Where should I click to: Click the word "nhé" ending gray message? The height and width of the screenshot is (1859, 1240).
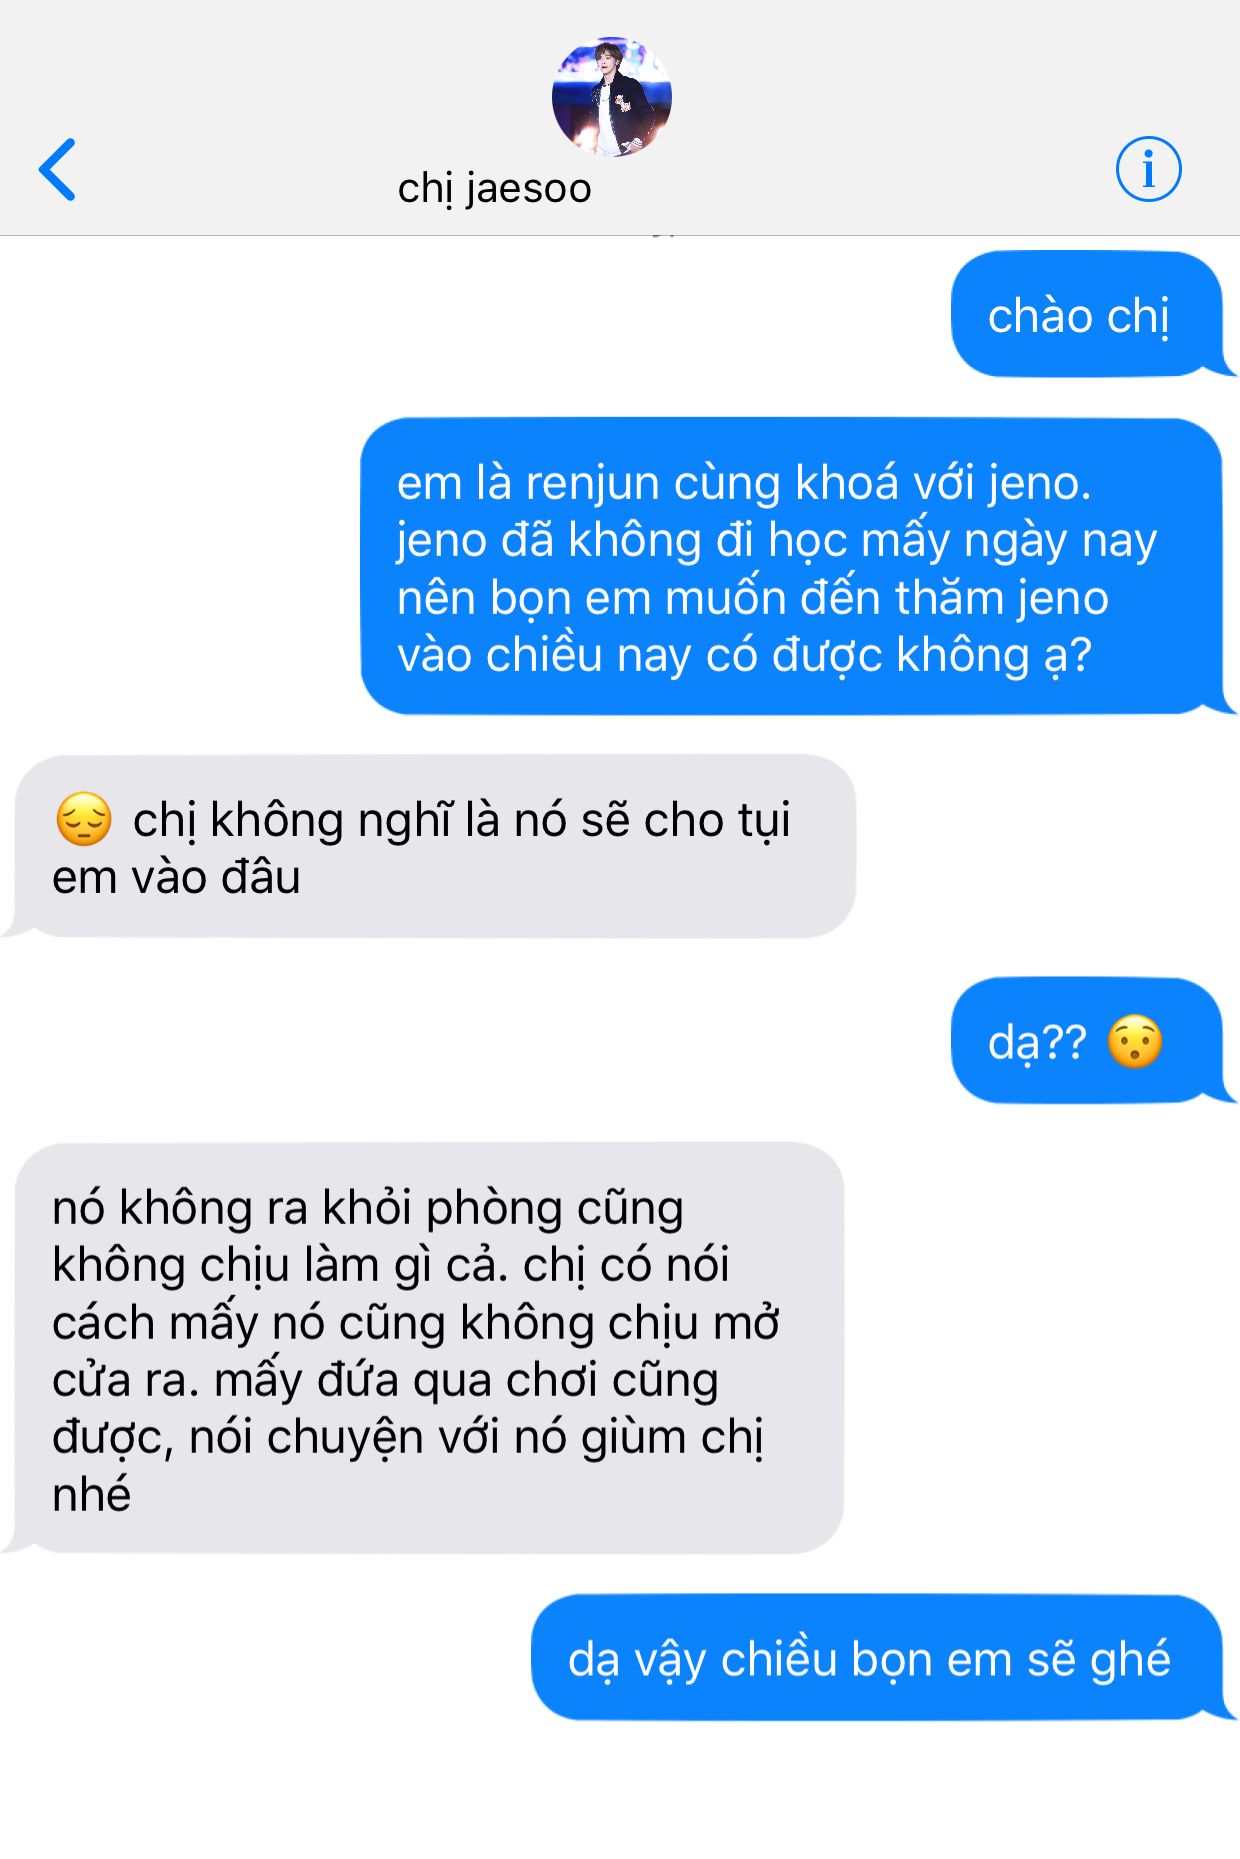(91, 1495)
